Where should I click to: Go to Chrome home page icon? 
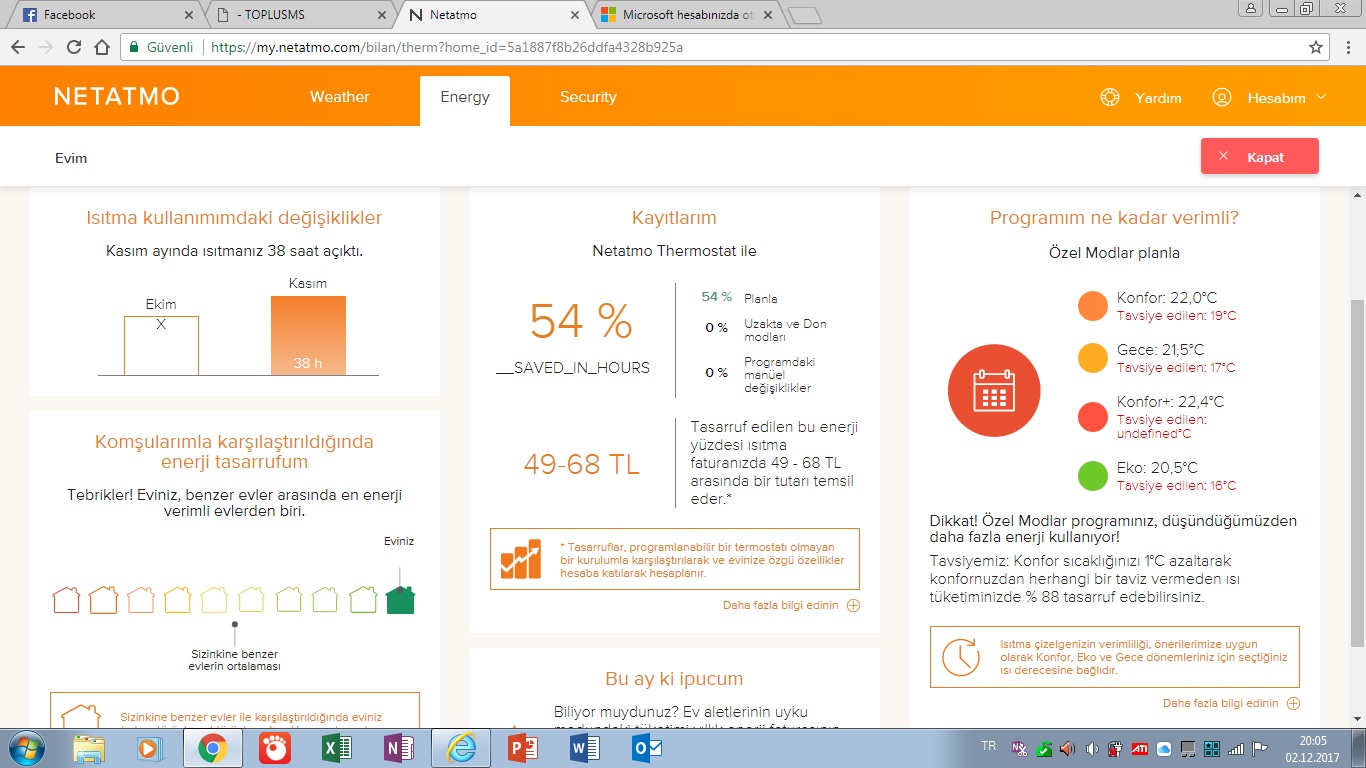pos(101,47)
